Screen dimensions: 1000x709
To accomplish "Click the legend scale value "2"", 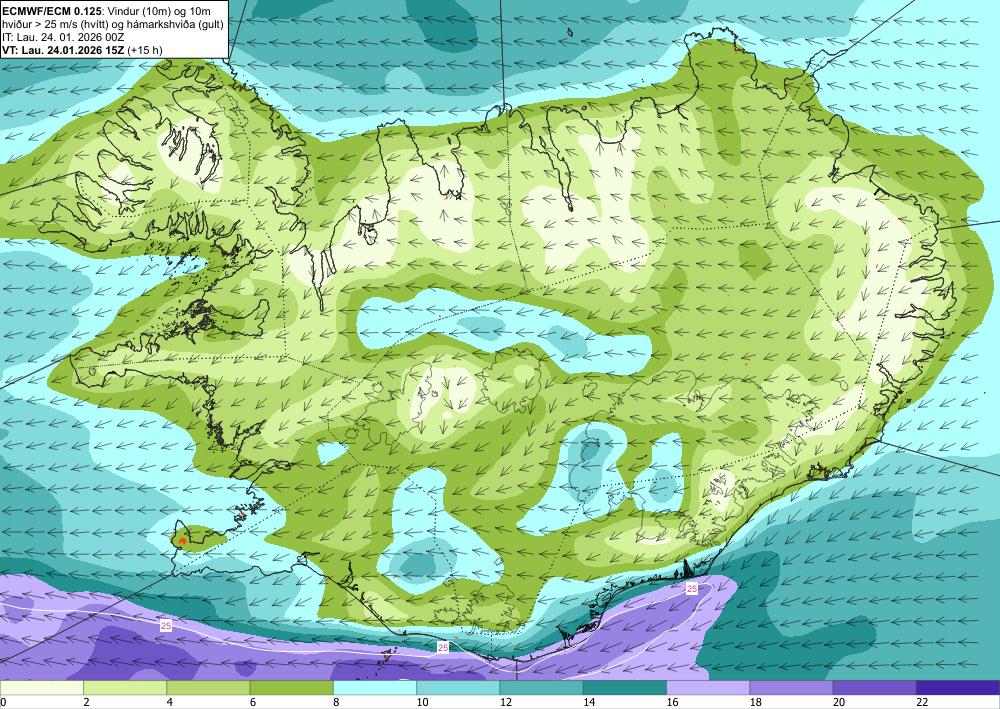I will (86, 703).
